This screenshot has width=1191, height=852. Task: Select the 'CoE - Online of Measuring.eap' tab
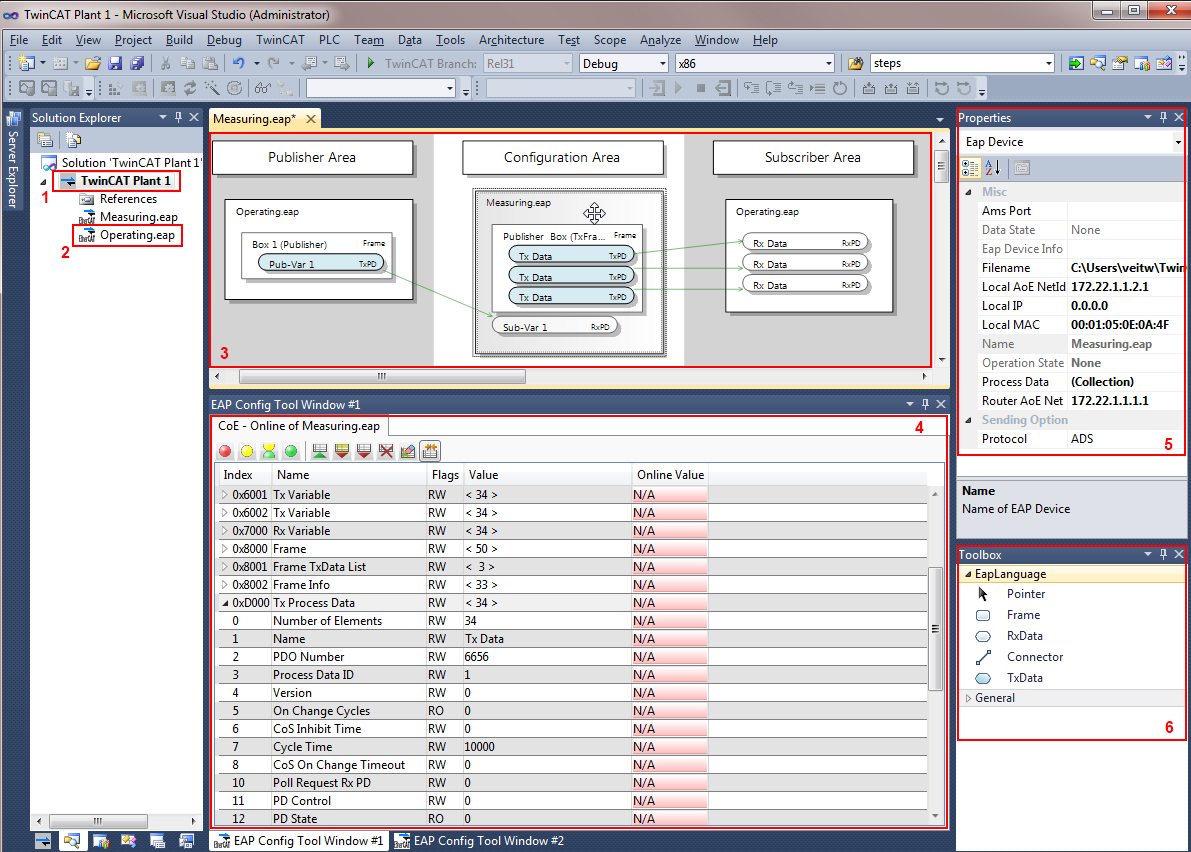point(299,426)
